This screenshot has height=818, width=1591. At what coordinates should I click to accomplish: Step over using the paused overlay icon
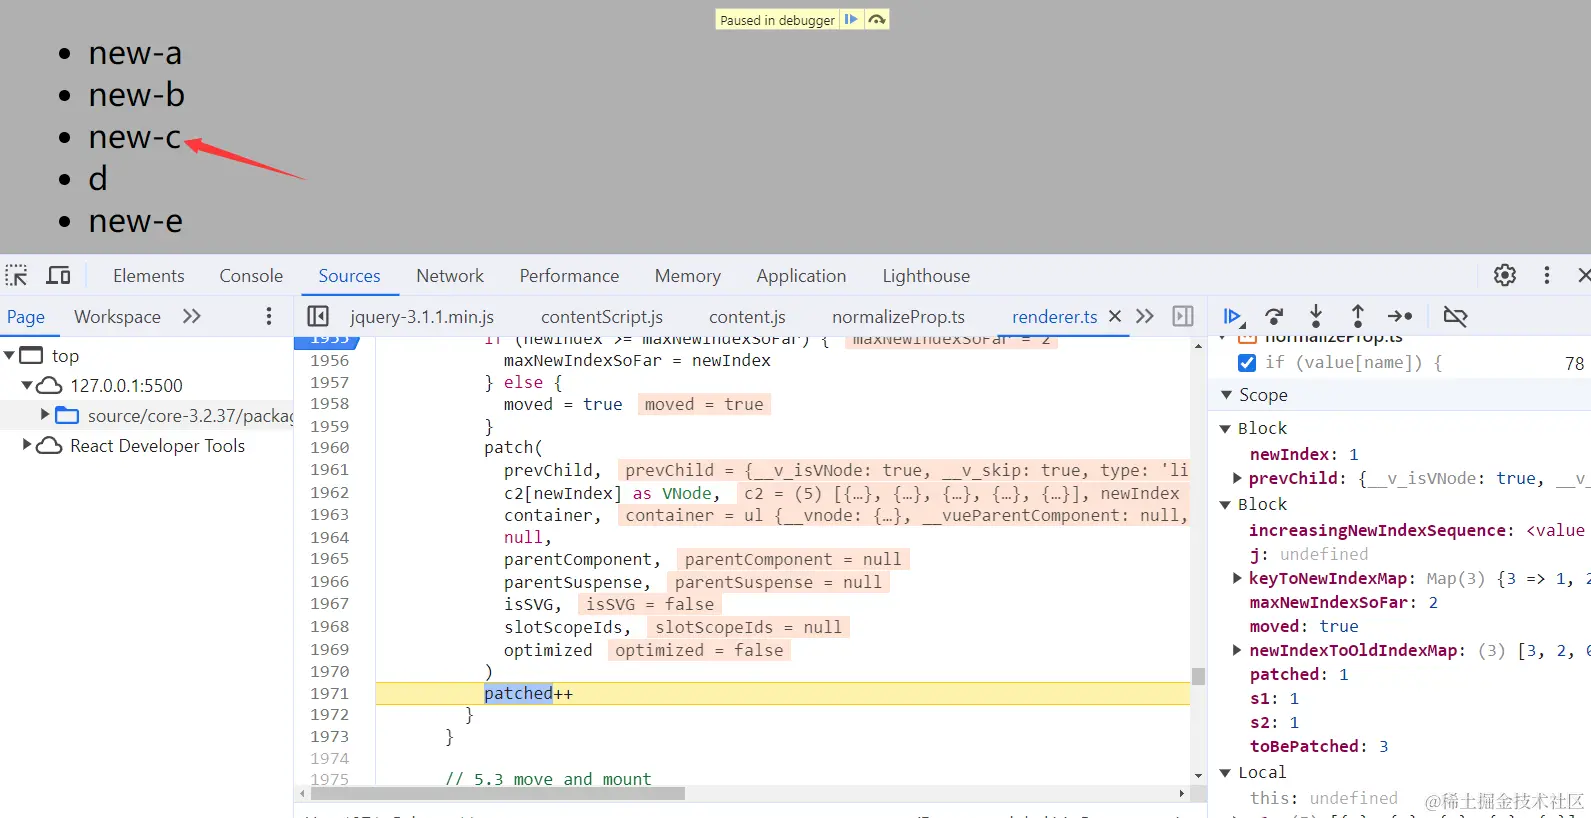click(877, 20)
